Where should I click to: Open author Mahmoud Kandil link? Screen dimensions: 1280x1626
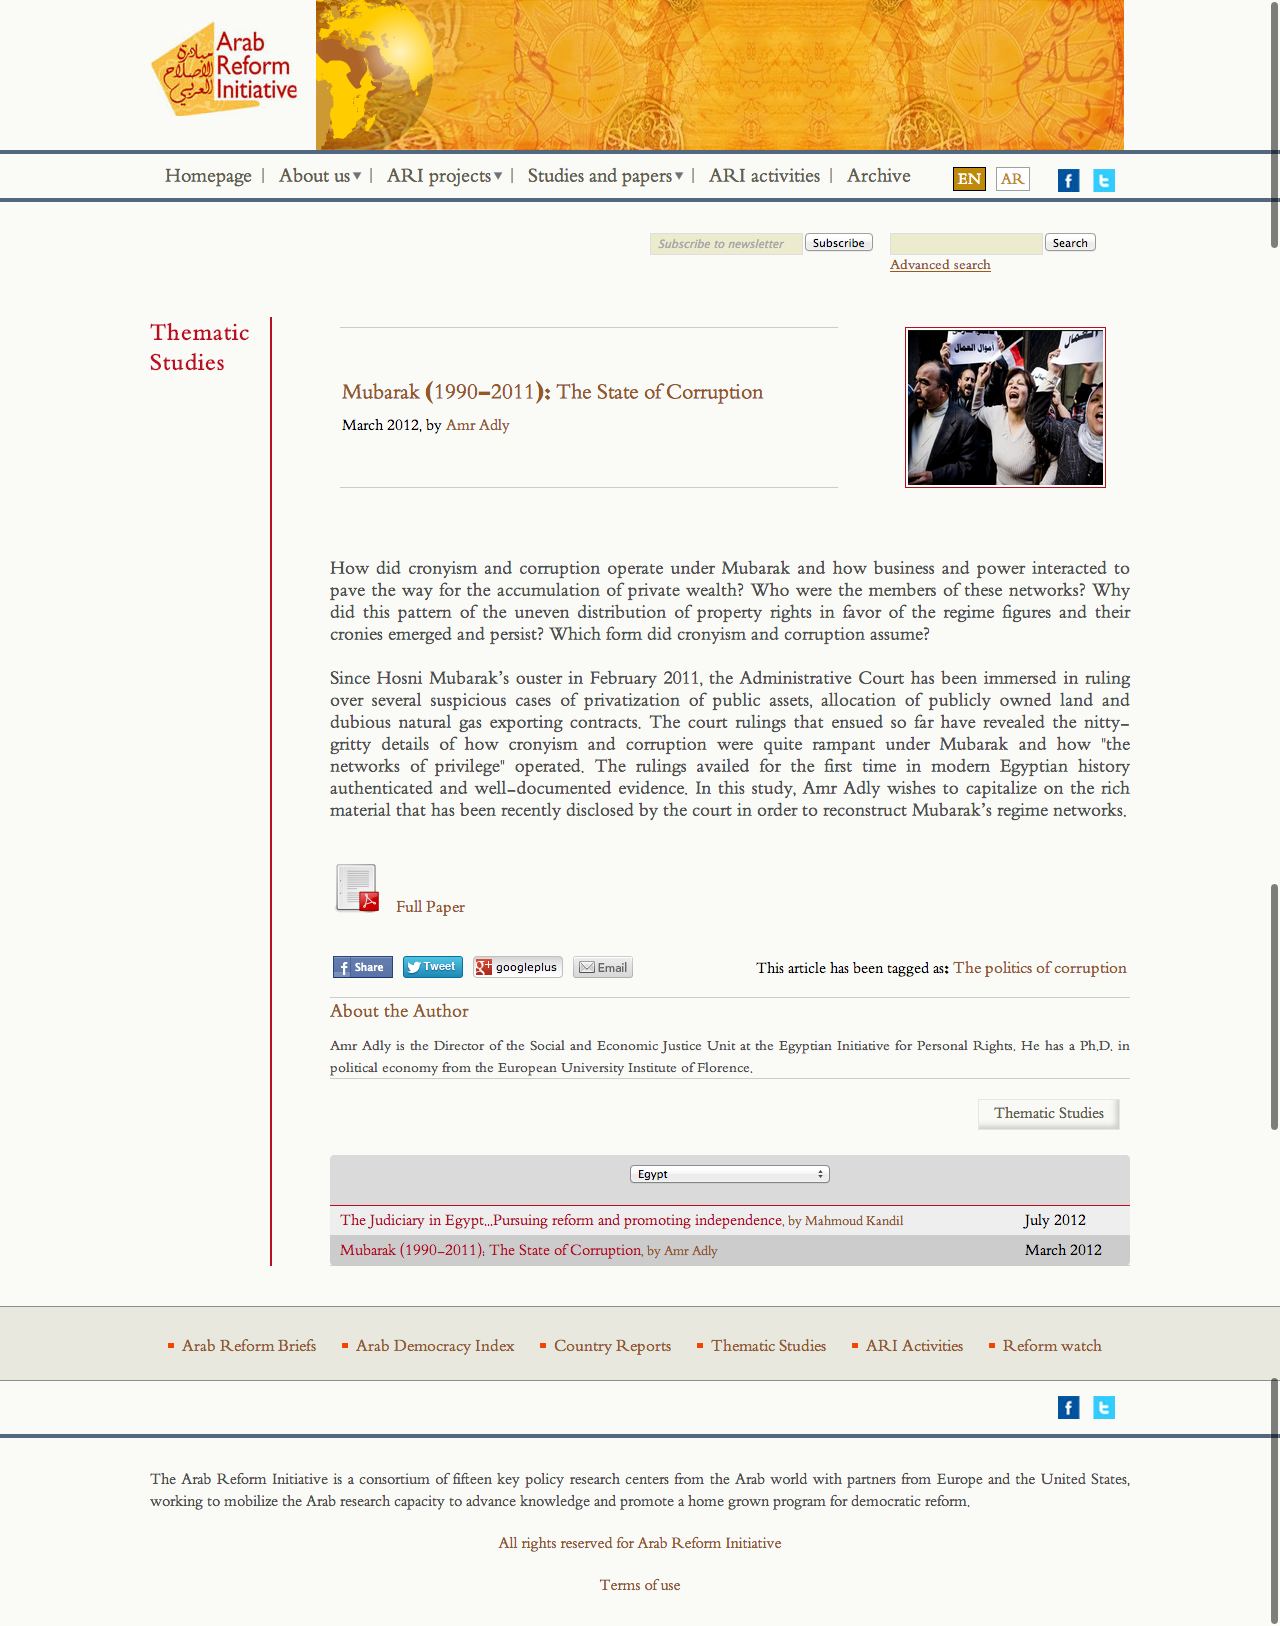pos(854,1221)
